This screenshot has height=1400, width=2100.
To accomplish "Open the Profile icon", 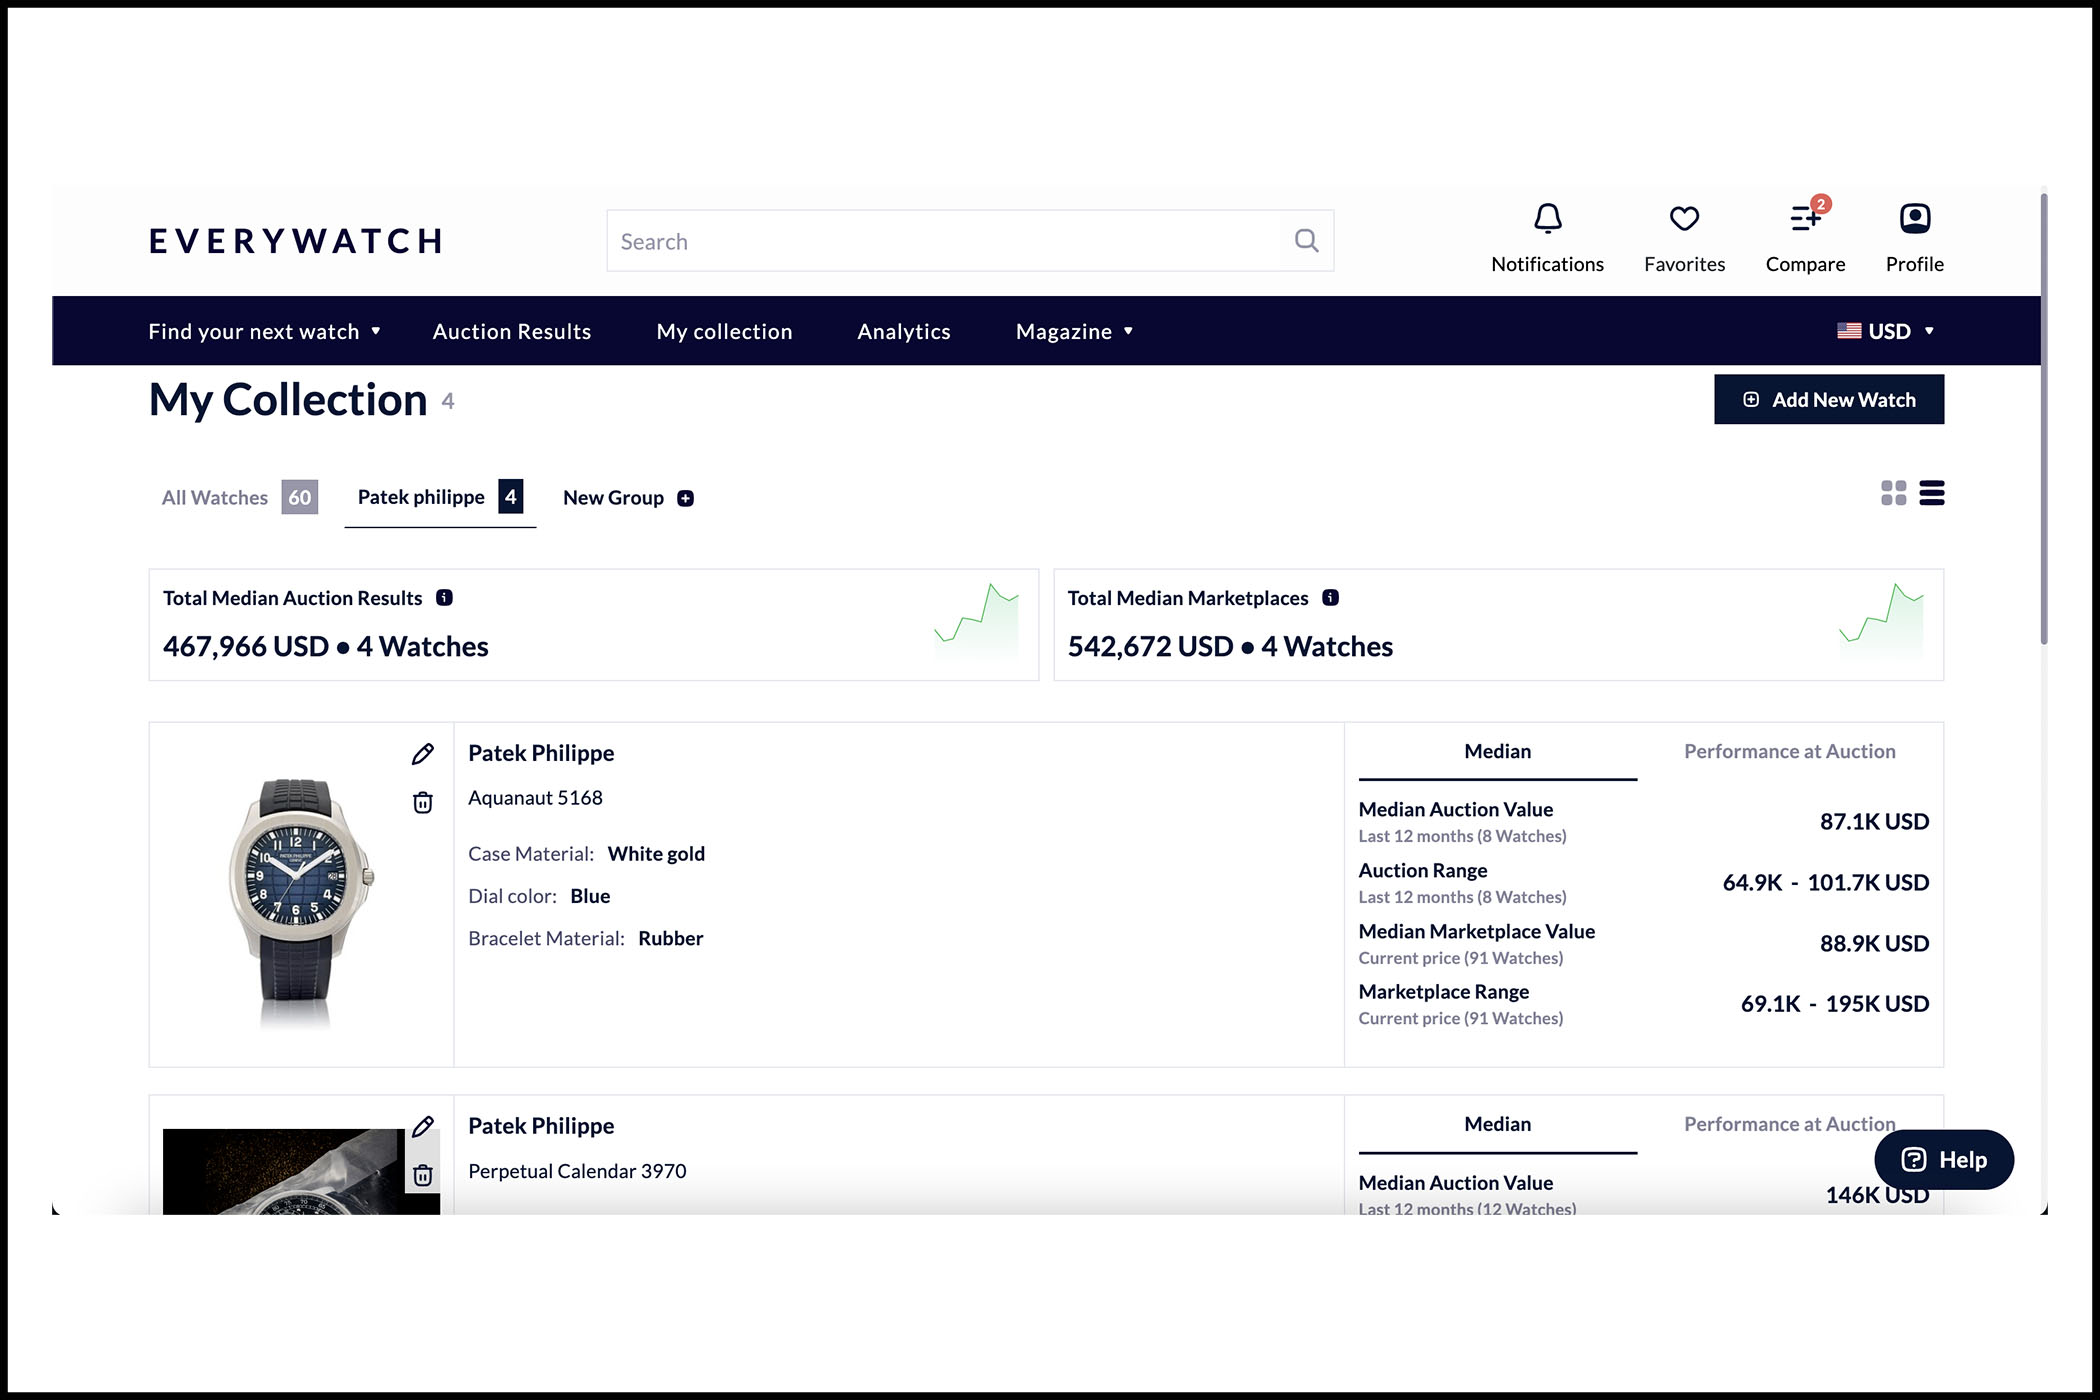I will click(x=1914, y=219).
